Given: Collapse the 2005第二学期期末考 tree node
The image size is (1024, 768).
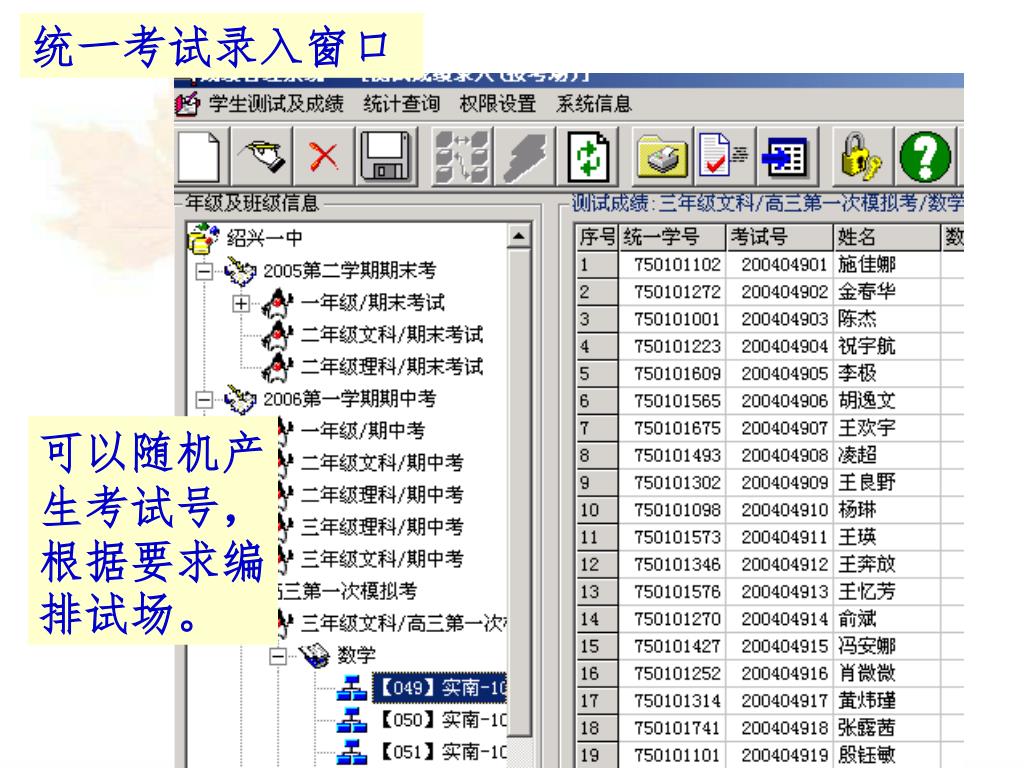Looking at the screenshot, I should [204, 271].
